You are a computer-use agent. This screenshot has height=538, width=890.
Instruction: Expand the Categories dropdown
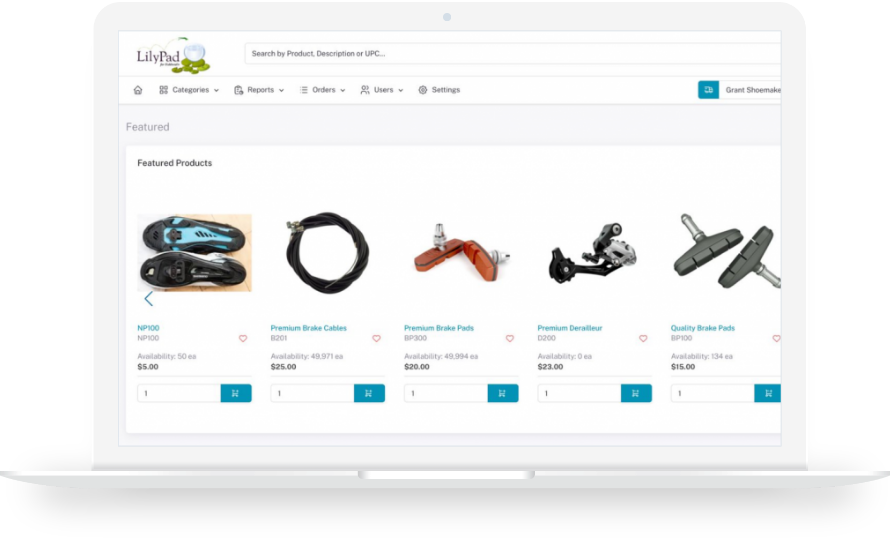coord(189,90)
